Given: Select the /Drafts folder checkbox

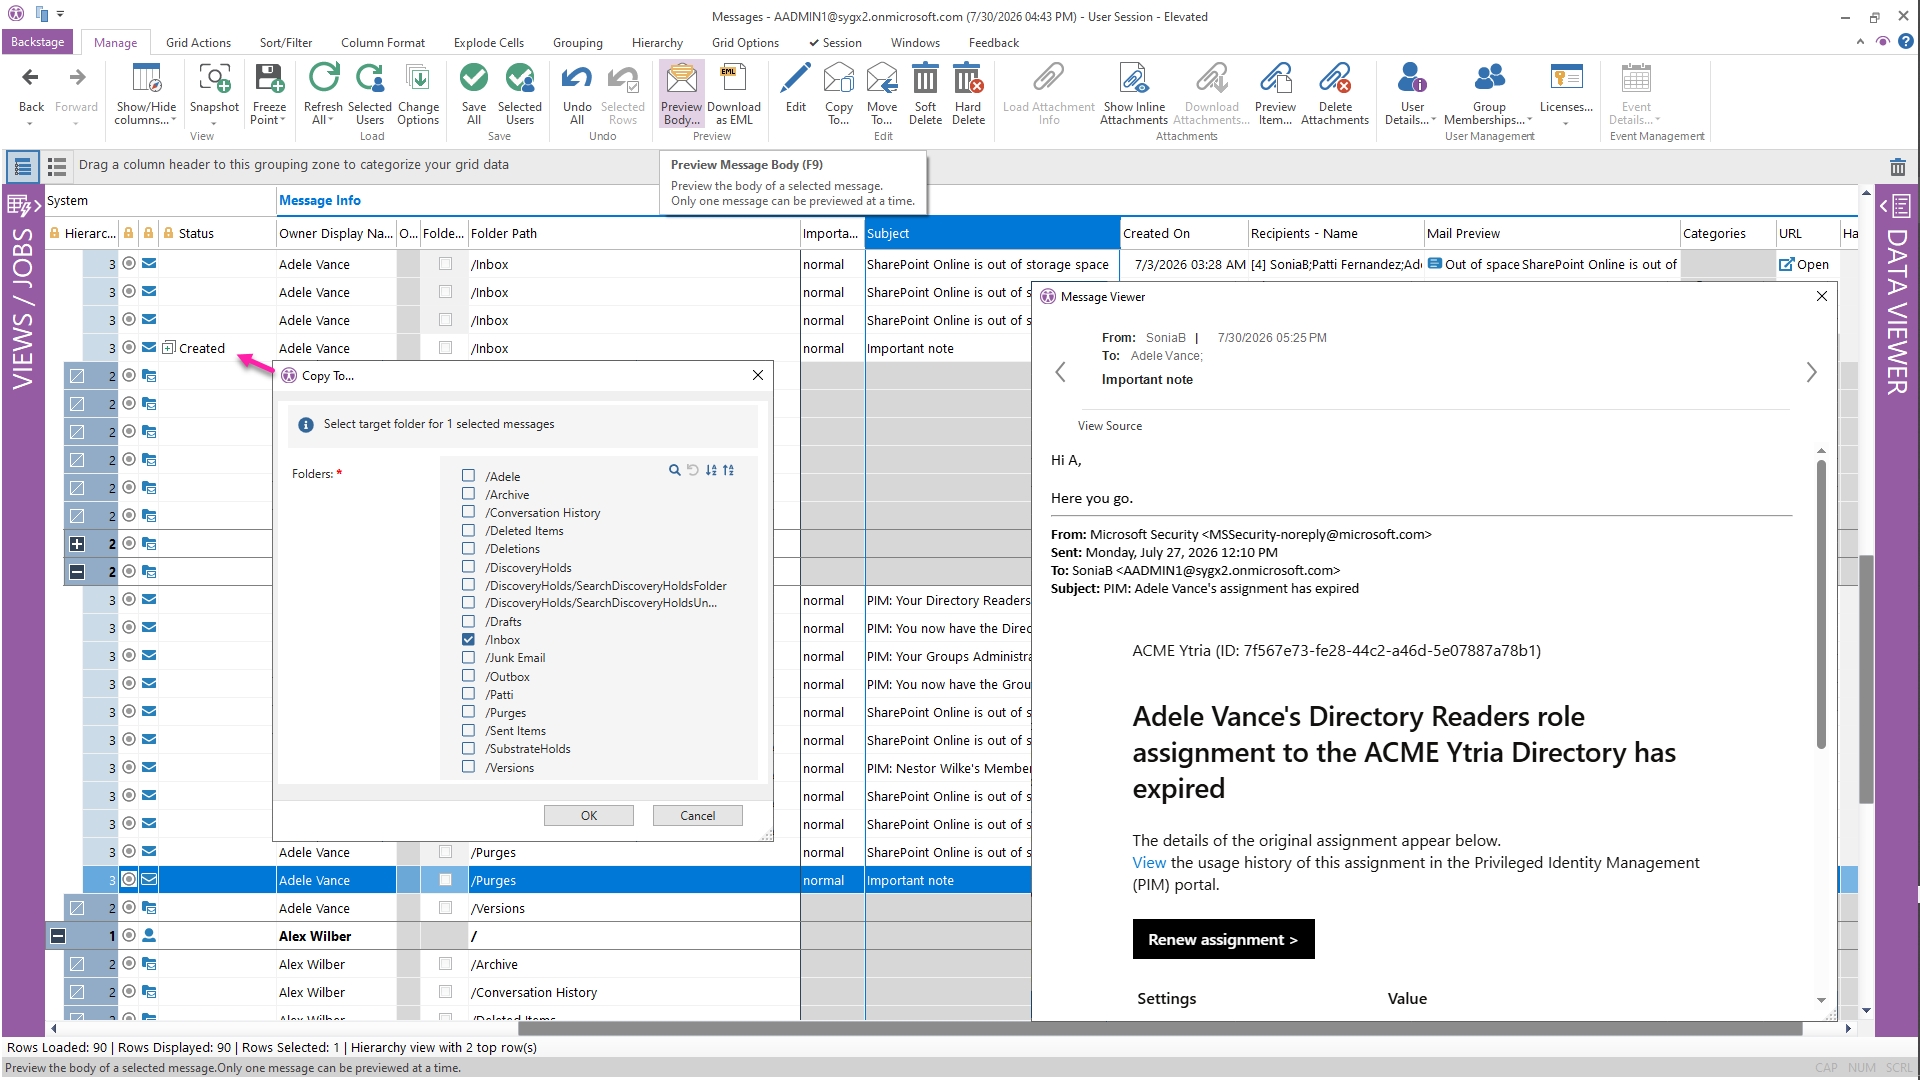Looking at the screenshot, I should click(x=468, y=621).
